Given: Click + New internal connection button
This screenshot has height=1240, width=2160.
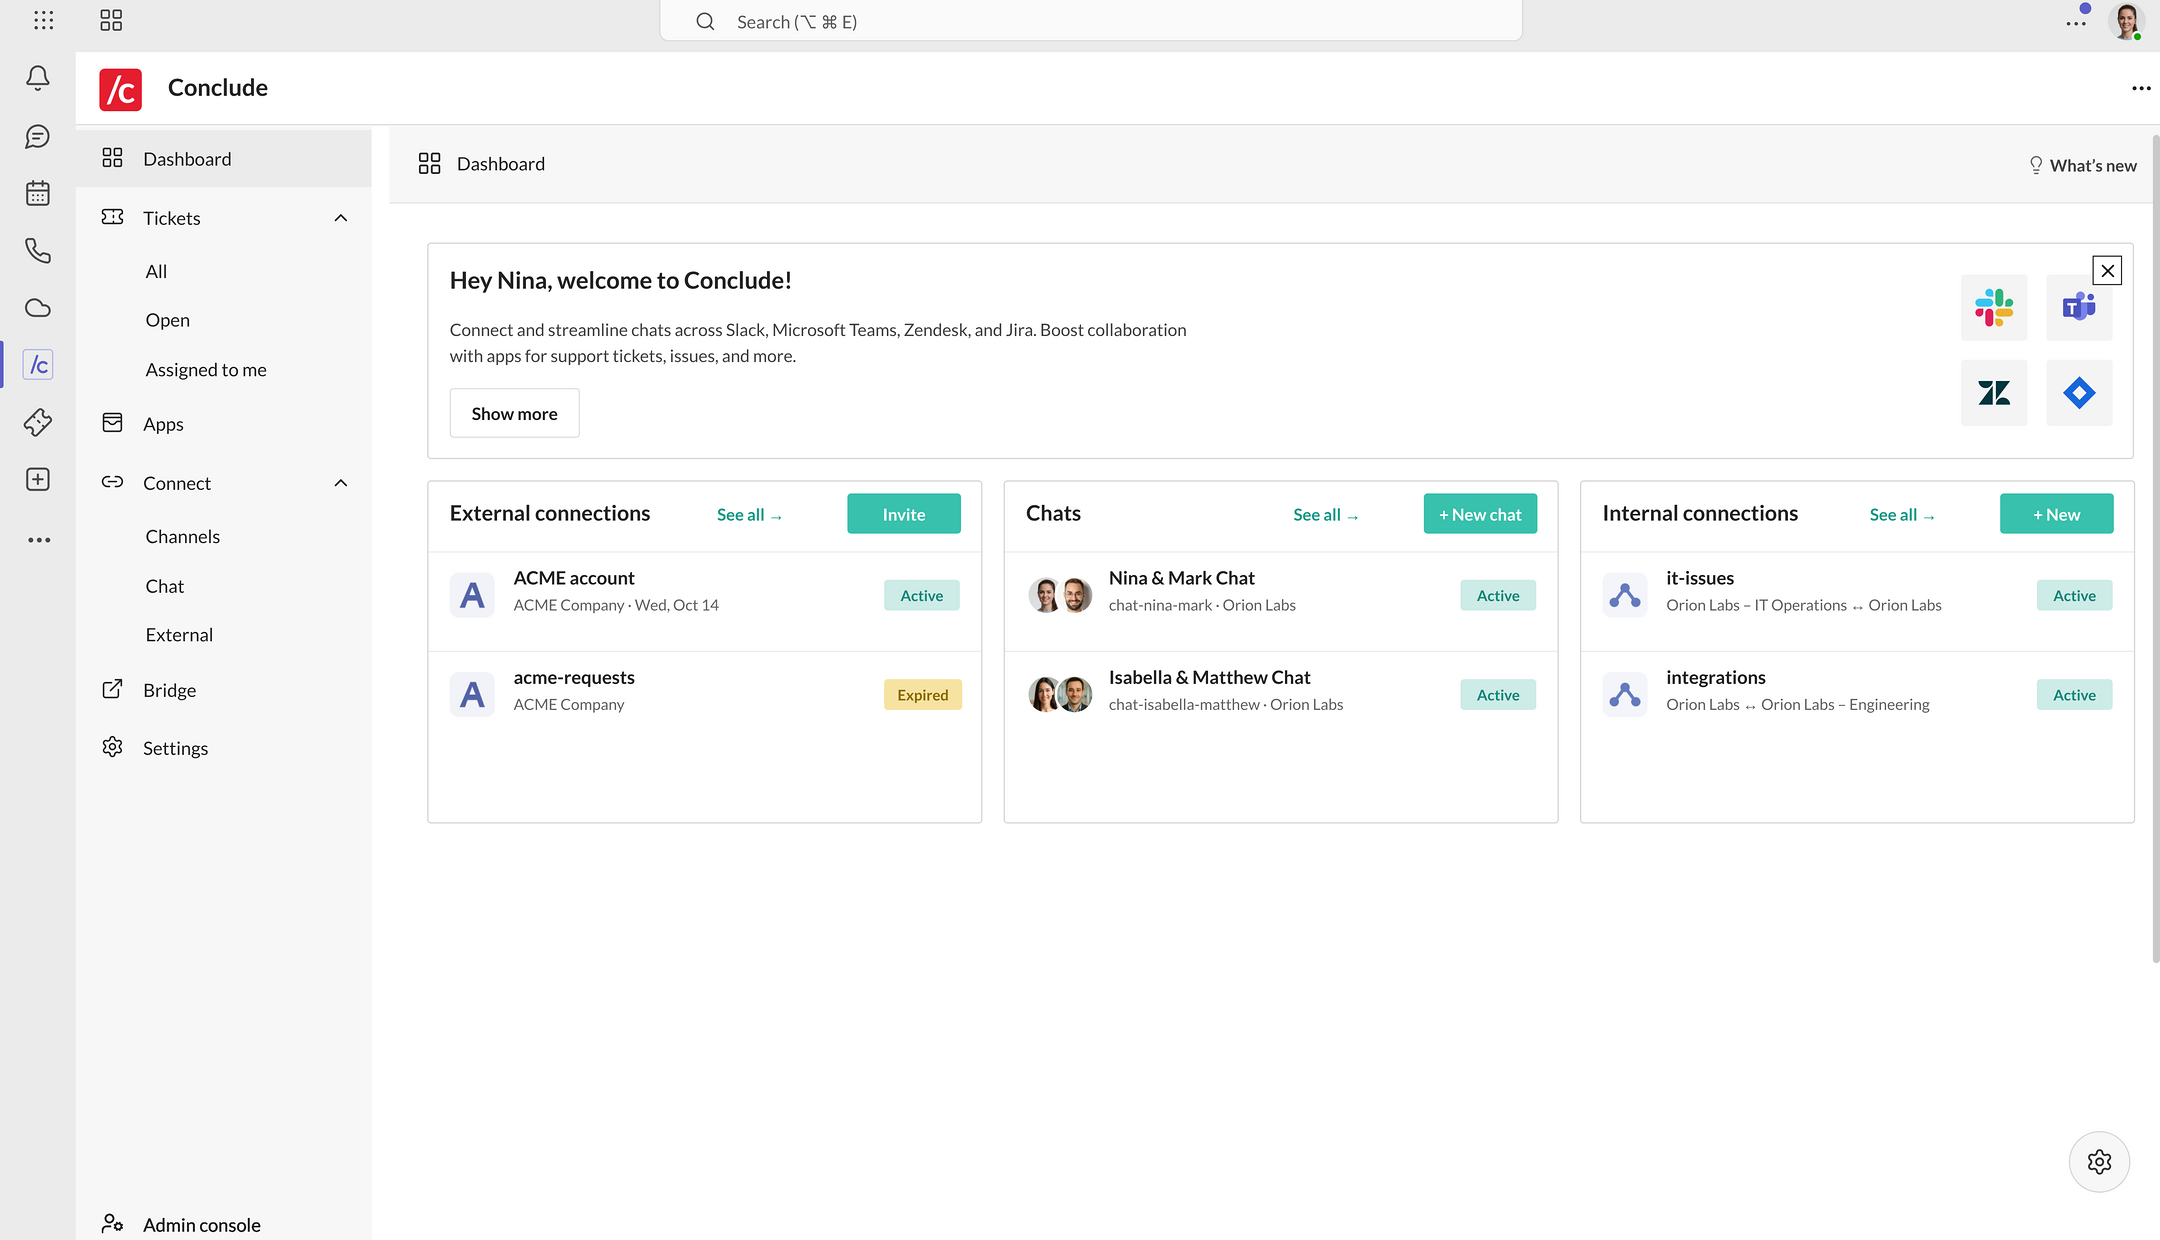Looking at the screenshot, I should [2056, 514].
